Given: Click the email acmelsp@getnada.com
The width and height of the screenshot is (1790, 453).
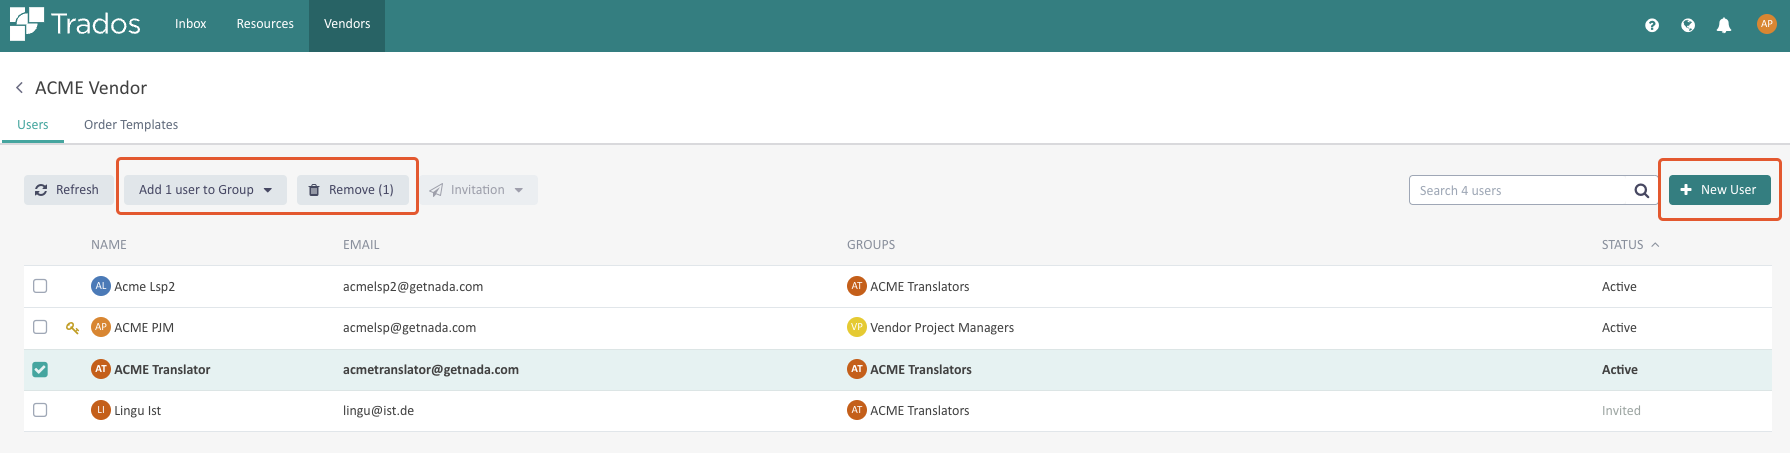Looking at the screenshot, I should pos(409,328).
